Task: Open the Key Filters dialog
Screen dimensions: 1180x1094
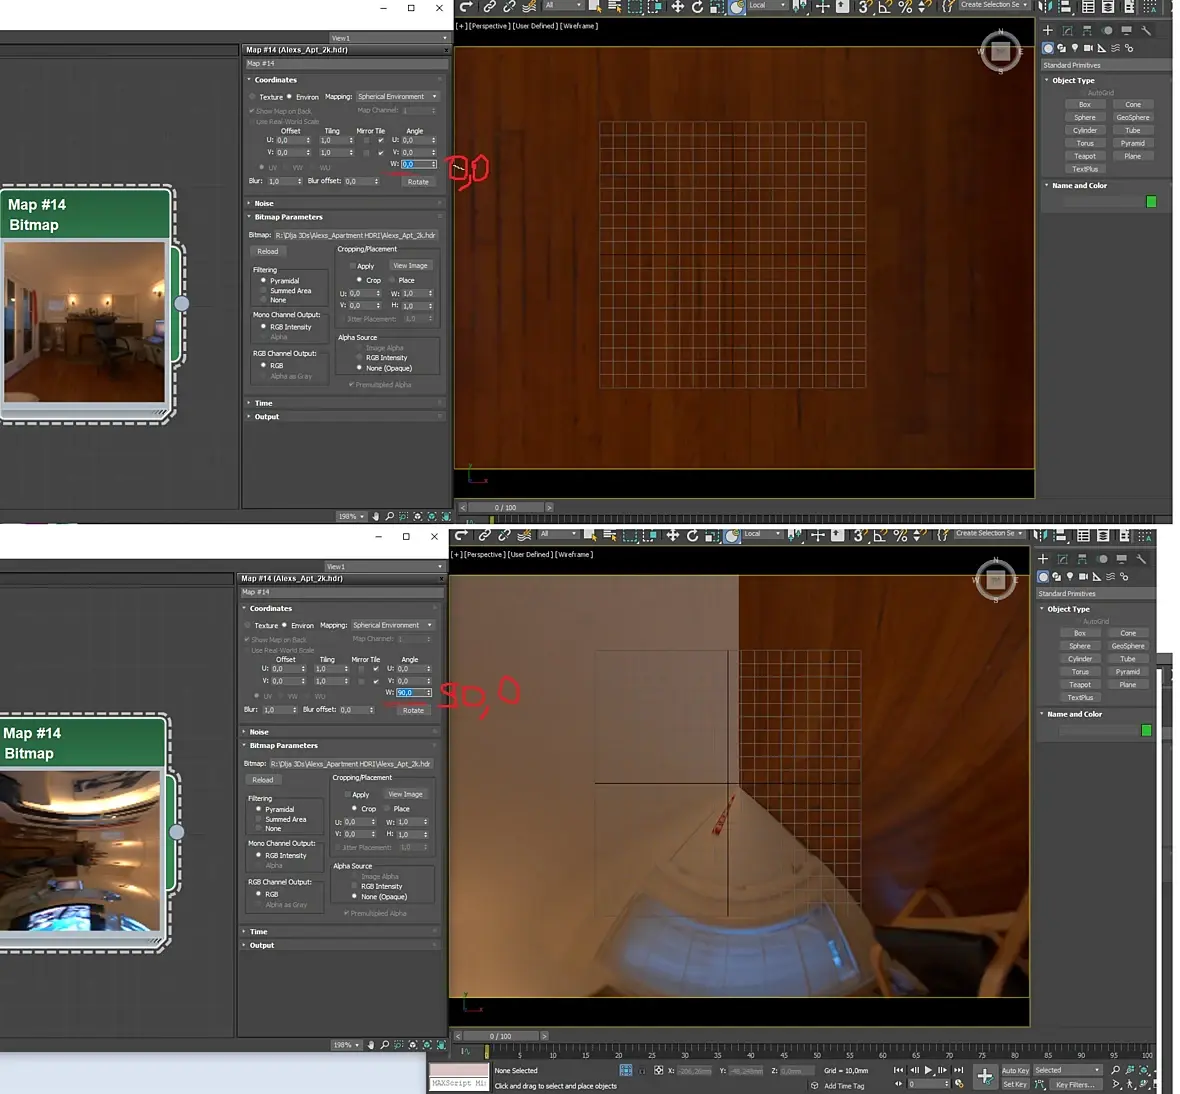Action: pos(1076,1084)
